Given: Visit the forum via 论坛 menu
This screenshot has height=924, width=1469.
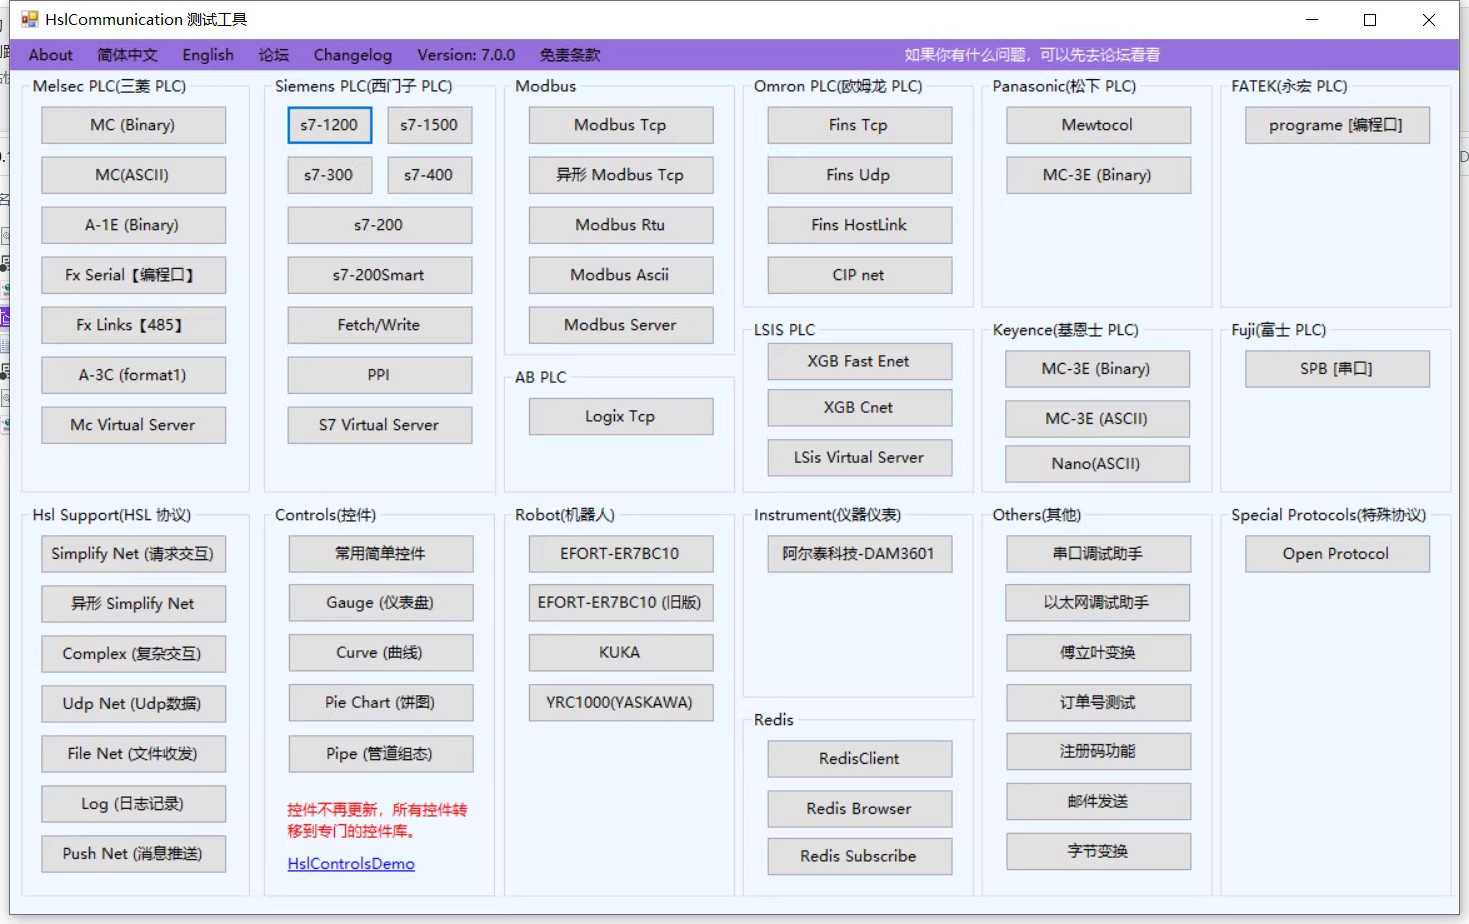Looking at the screenshot, I should coord(273,55).
